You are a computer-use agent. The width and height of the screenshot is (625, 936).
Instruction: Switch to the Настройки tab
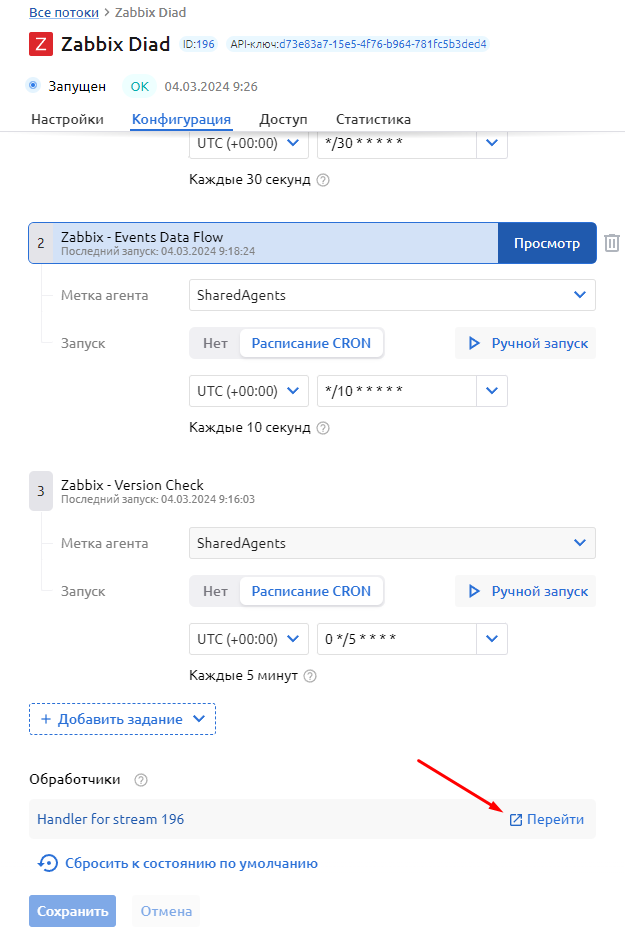tap(67, 120)
